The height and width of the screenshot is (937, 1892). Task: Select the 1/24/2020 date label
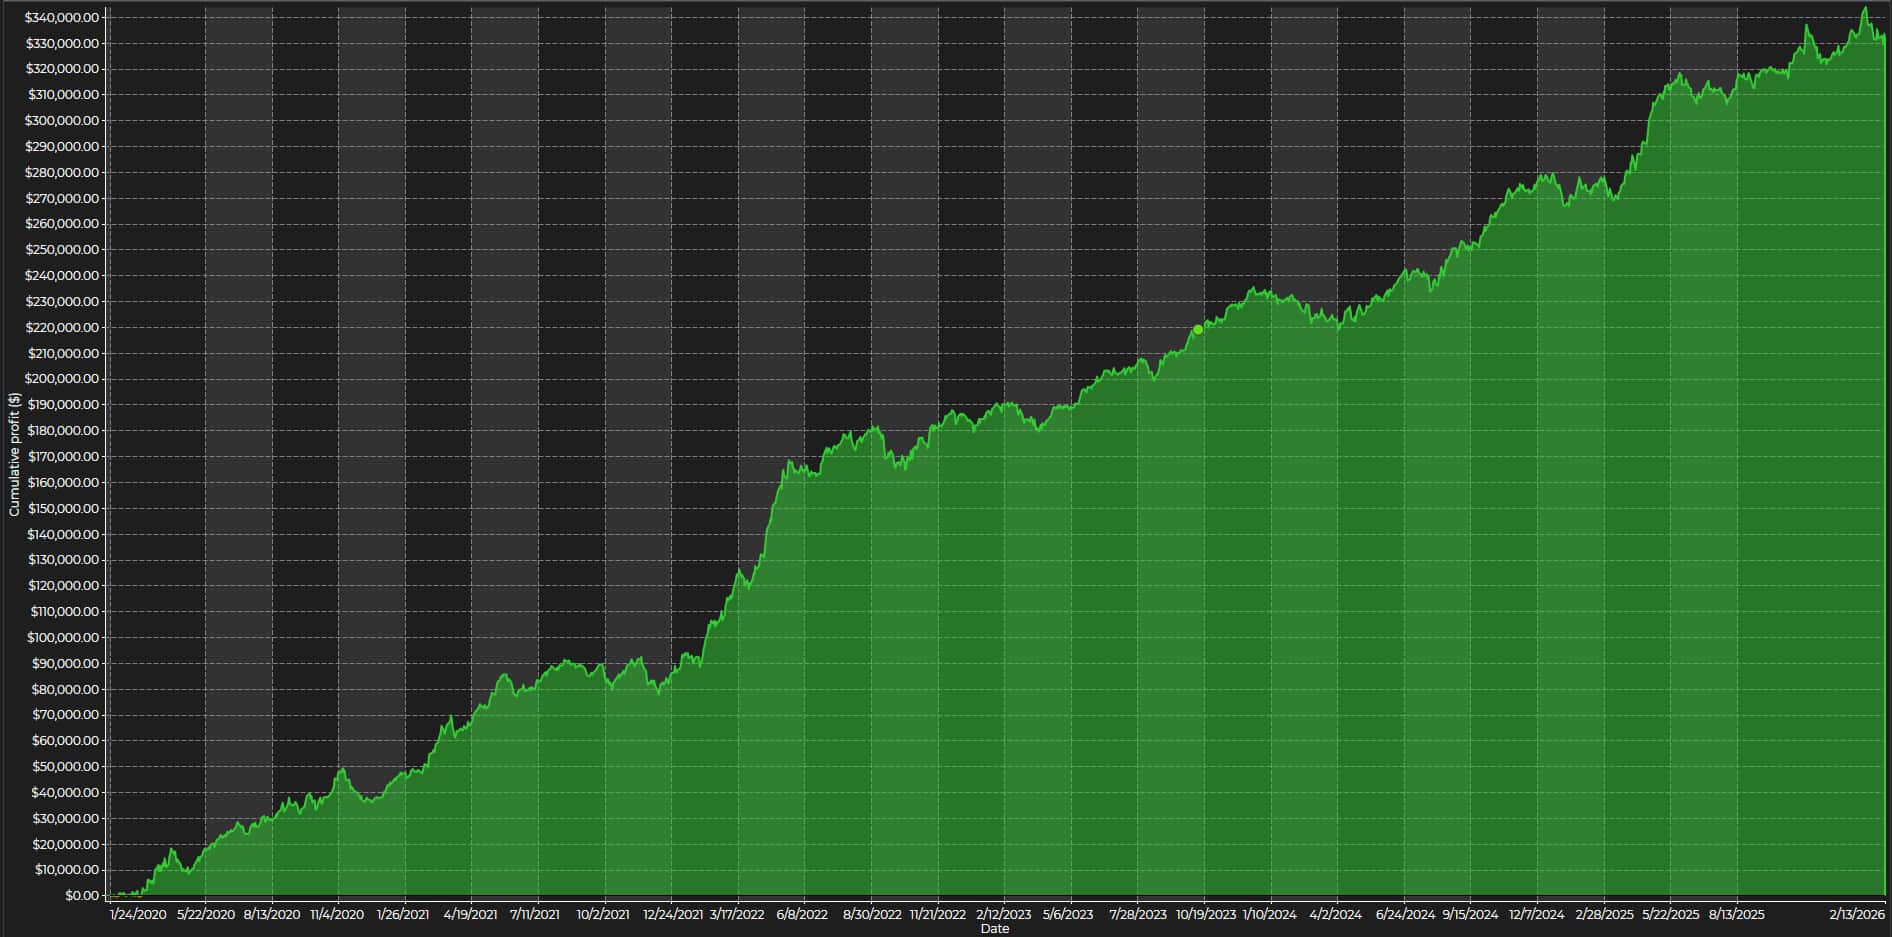click(x=138, y=914)
